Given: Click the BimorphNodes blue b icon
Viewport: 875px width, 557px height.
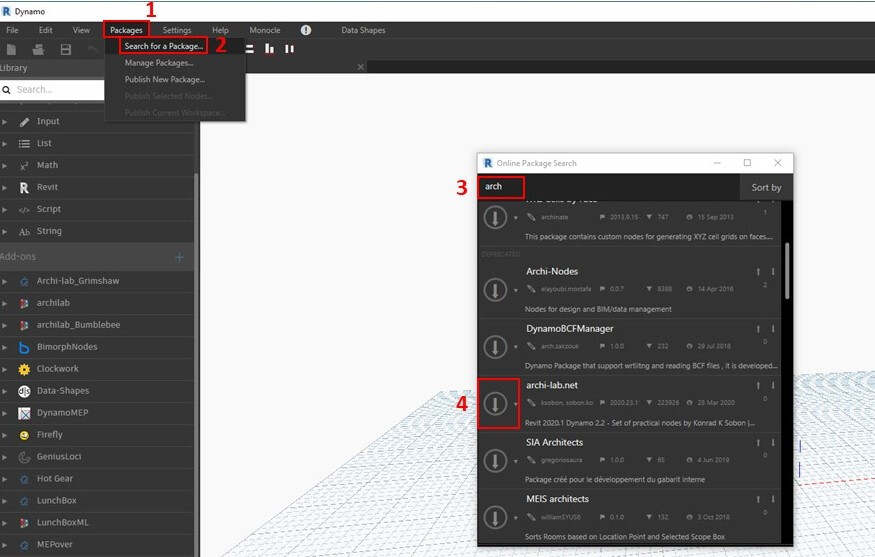Looking at the screenshot, I should point(24,347).
